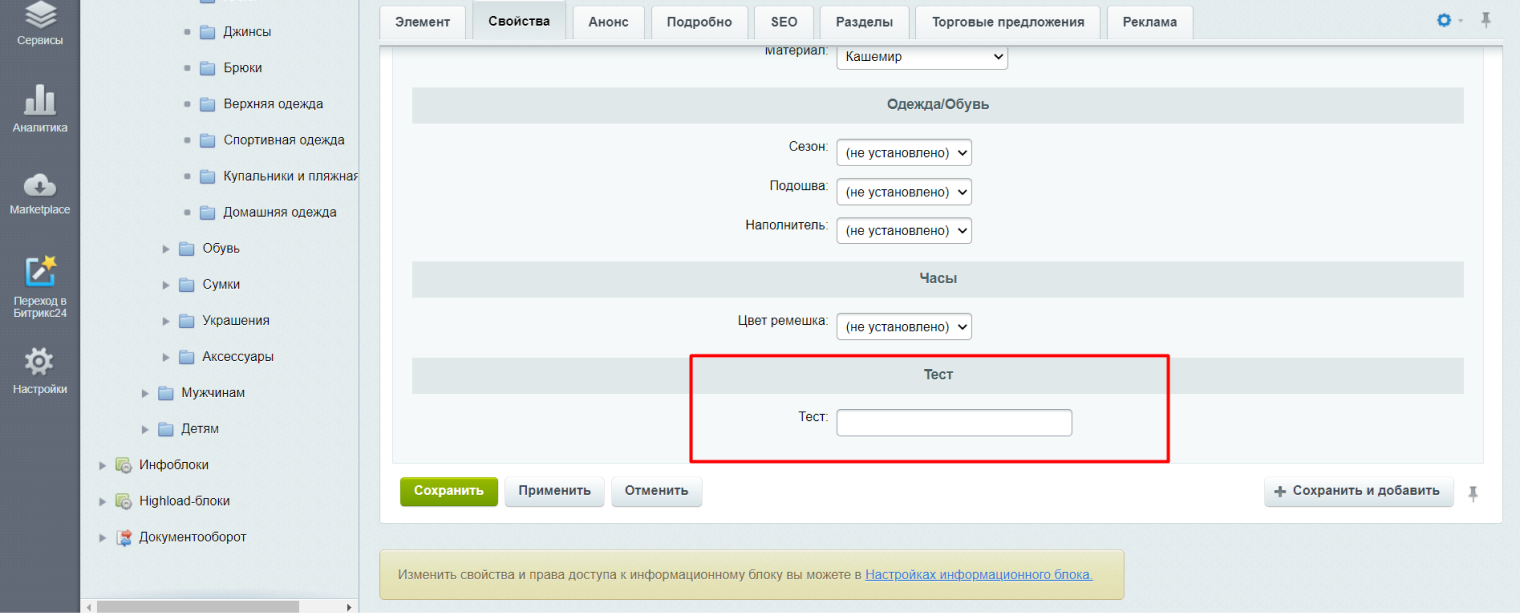Switch to the Реклама tab

1150,22
